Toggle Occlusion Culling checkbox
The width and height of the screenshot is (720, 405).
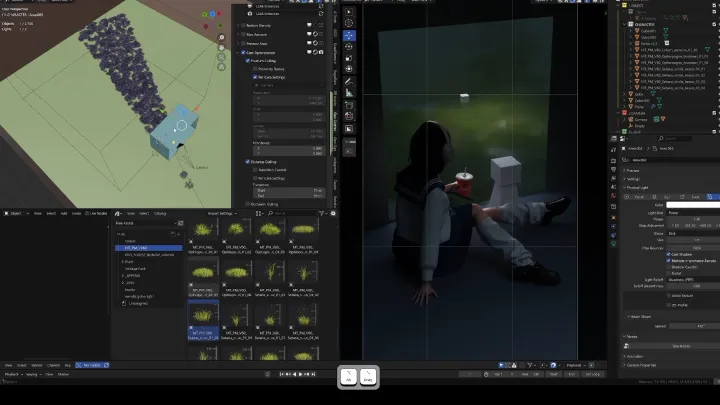pyautogui.click(x=248, y=204)
